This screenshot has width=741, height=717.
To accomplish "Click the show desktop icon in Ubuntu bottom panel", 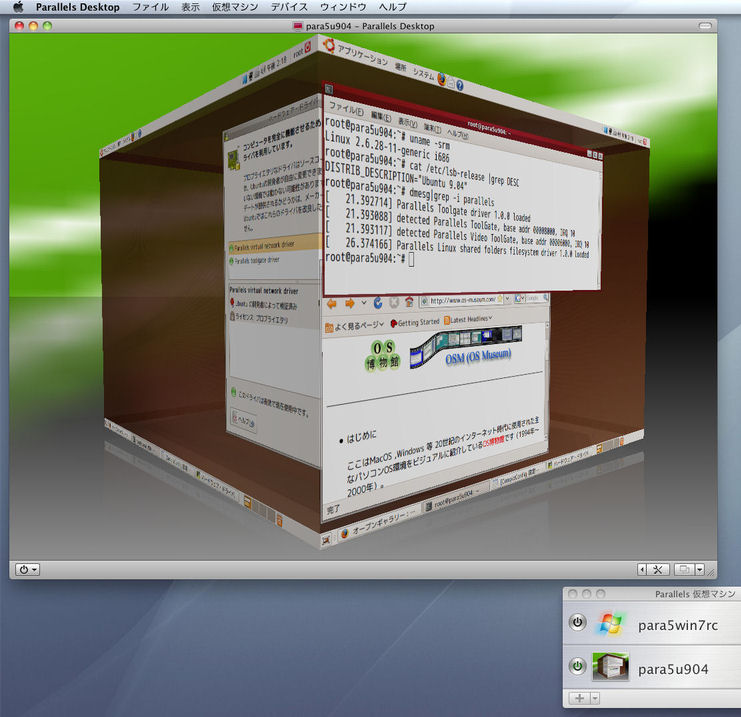I will (326, 540).
